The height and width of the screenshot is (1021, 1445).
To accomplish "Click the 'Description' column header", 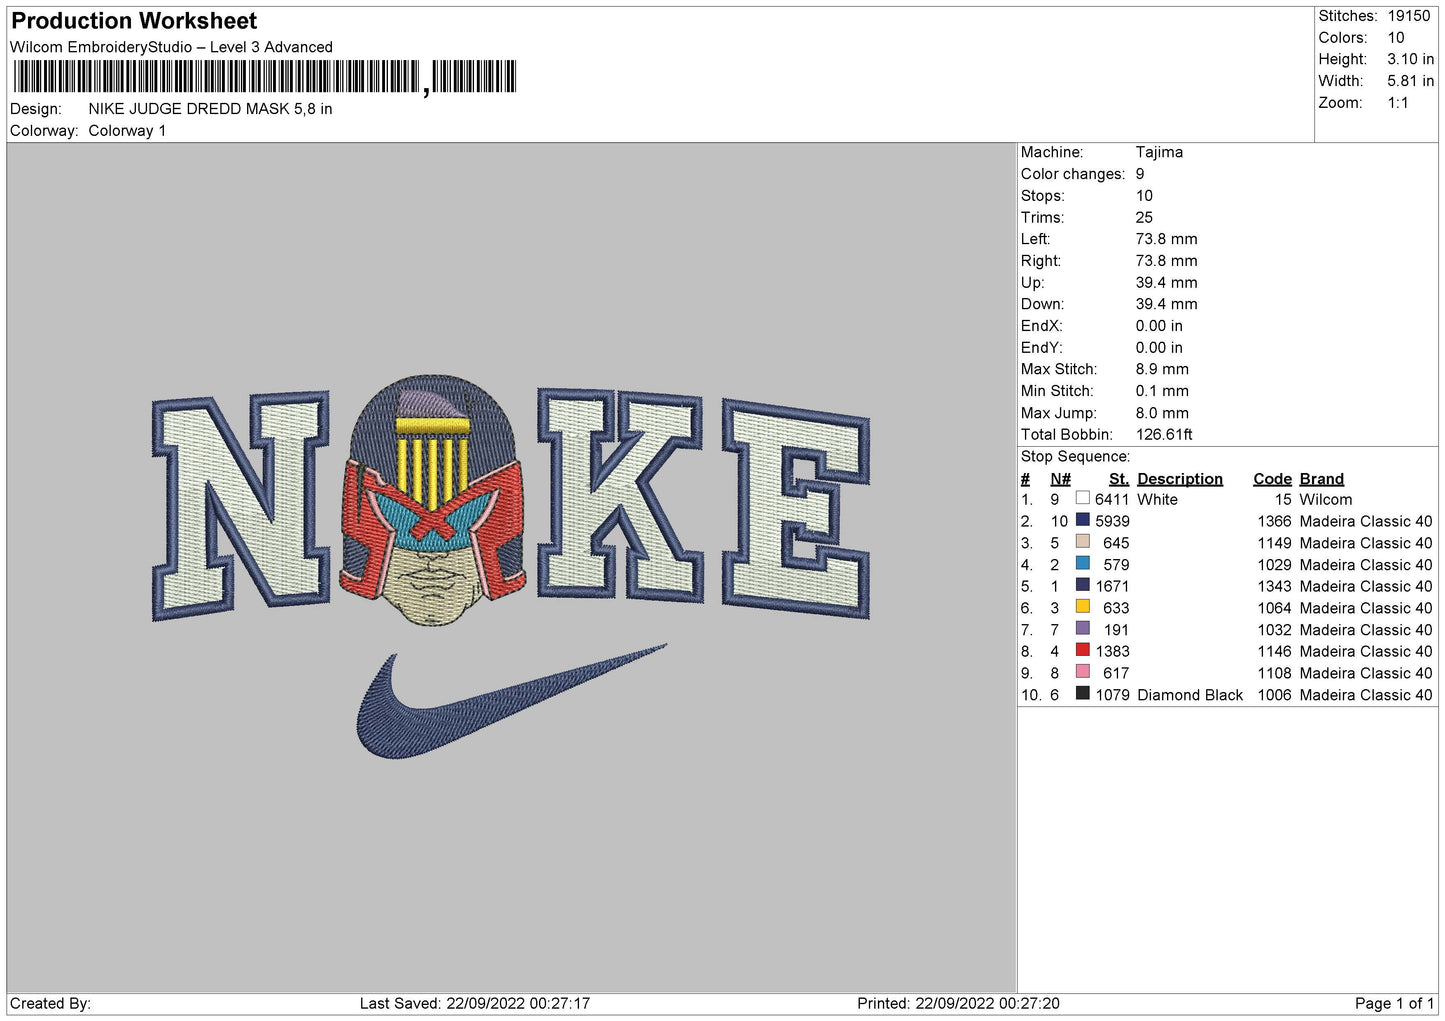I will pyautogui.click(x=1180, y=479).
